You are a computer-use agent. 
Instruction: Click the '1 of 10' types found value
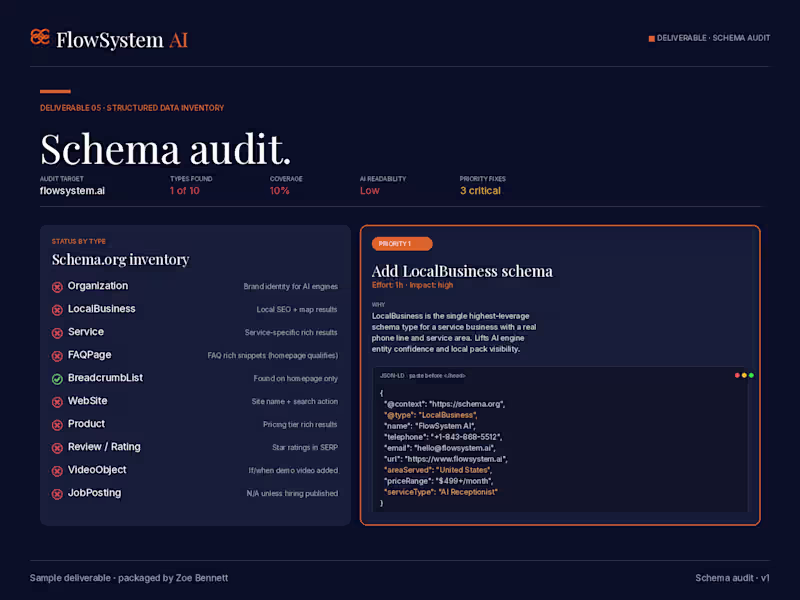pyautogui.click(x=185, y=191)
